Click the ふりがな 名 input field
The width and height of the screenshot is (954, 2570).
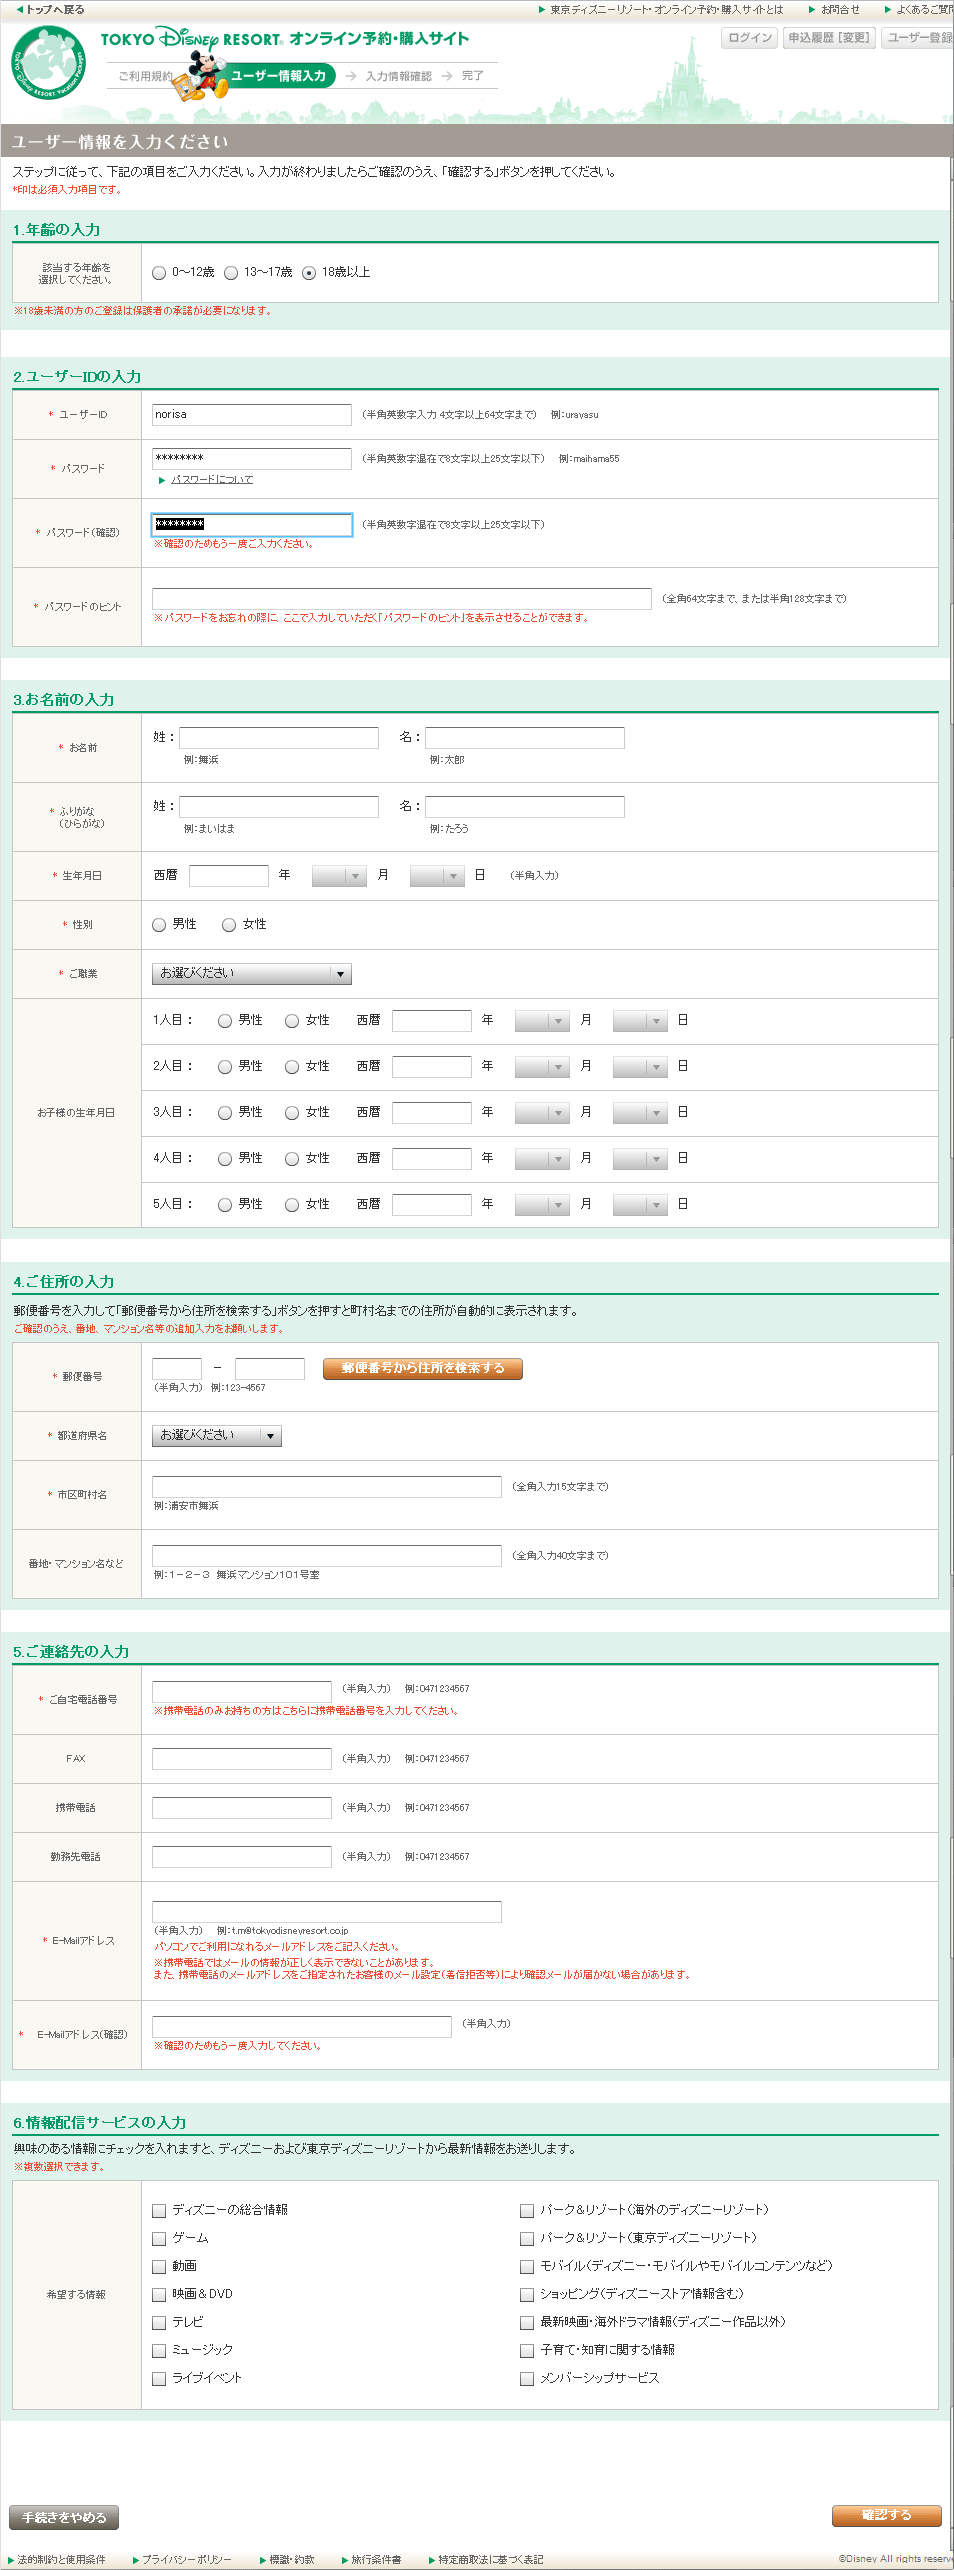pyautogui.click(x=525, y=806)
